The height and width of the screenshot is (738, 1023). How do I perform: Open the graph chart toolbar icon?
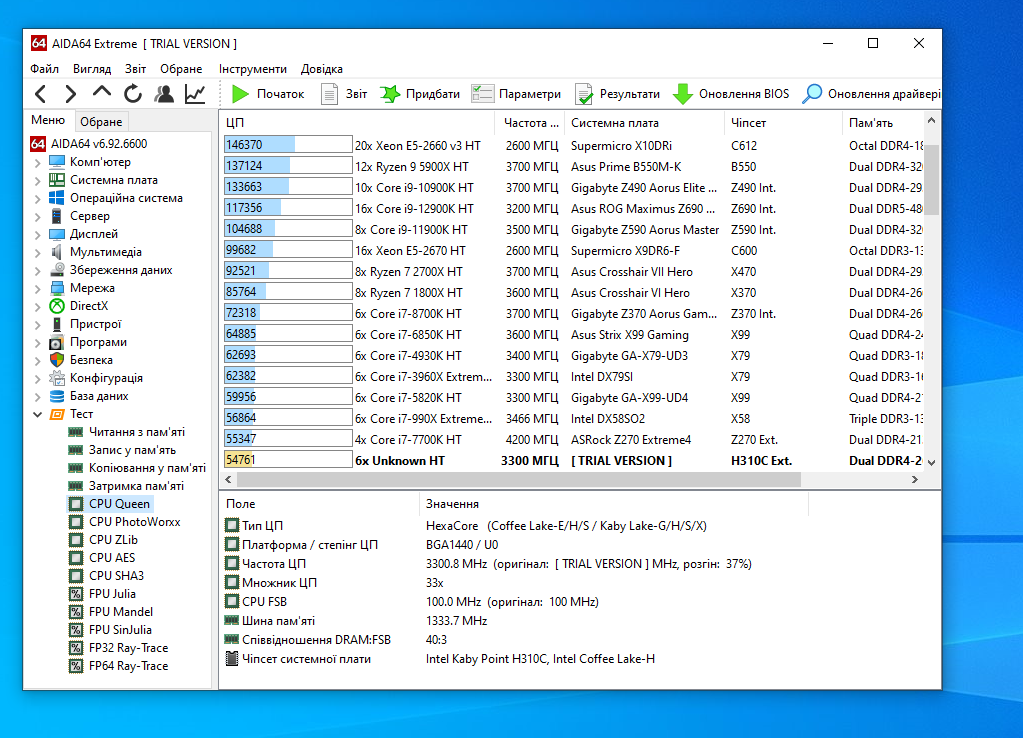click(195, 94)
